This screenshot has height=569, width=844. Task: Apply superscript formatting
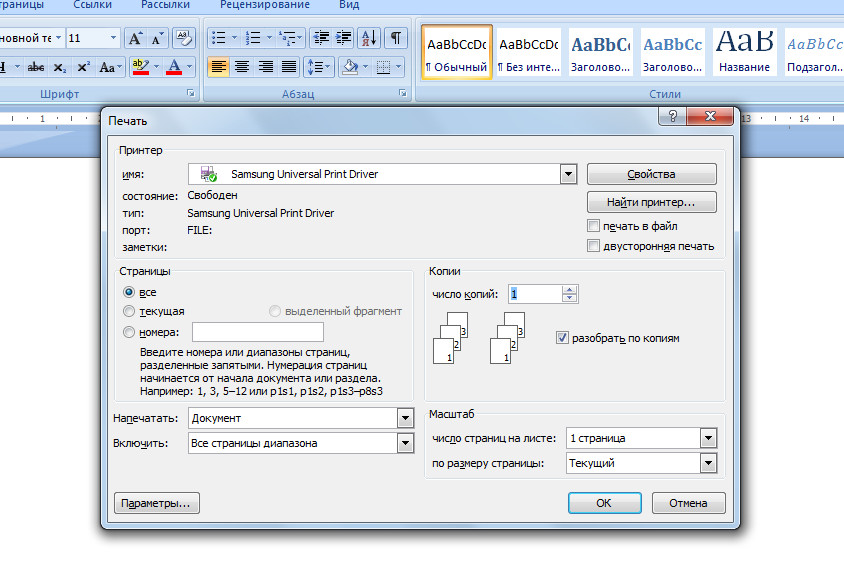click(83, 67)
